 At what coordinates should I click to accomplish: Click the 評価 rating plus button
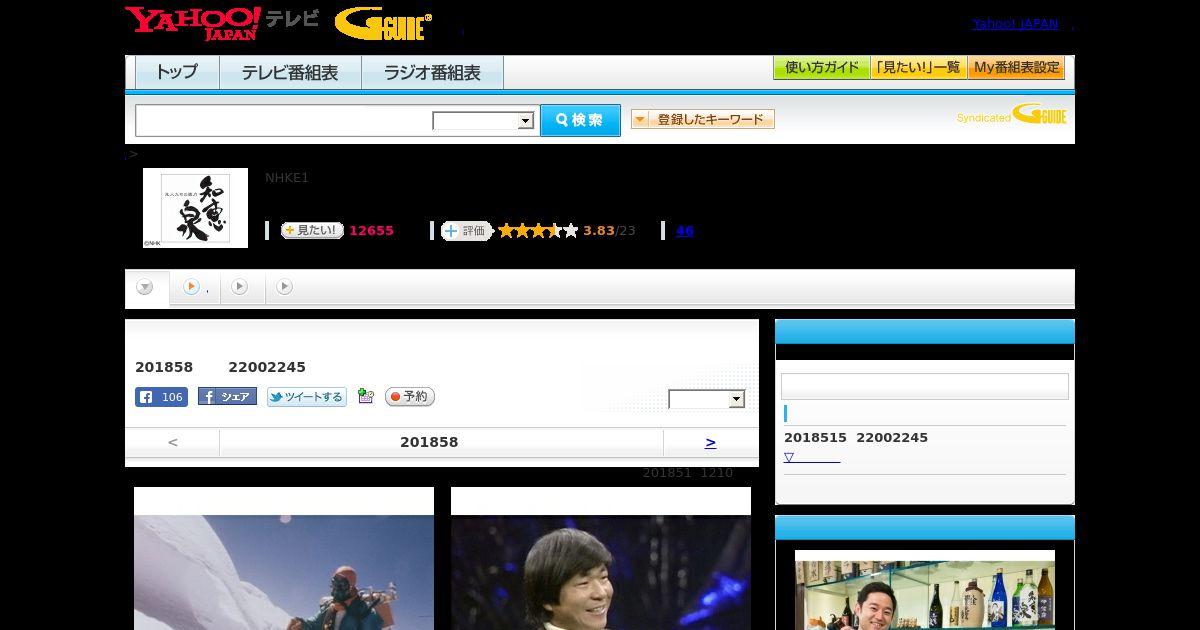pos(467,231)
